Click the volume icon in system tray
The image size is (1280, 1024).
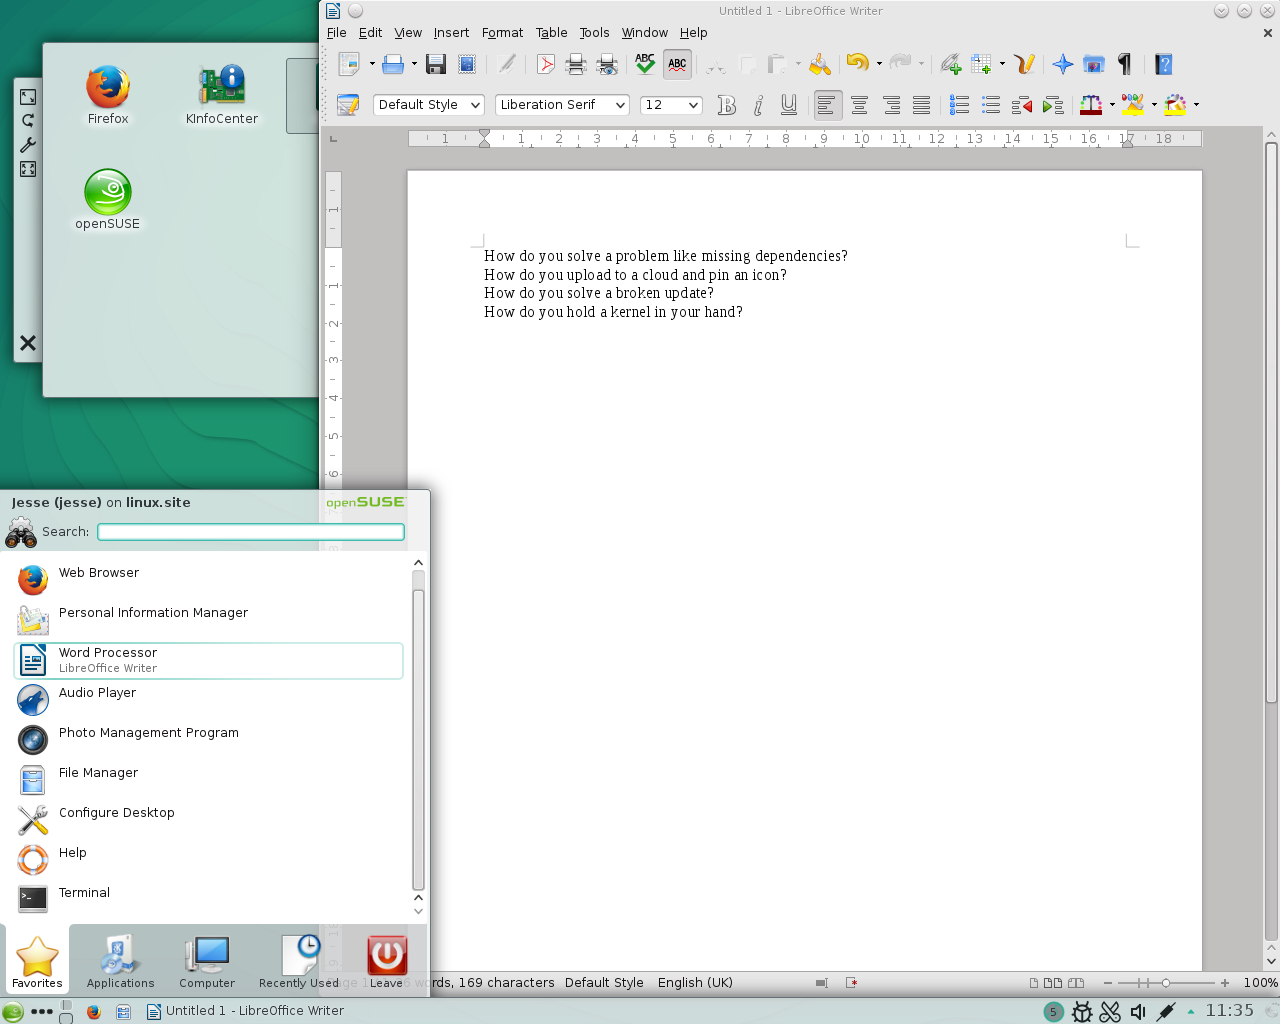(x=1138, y=1012)
